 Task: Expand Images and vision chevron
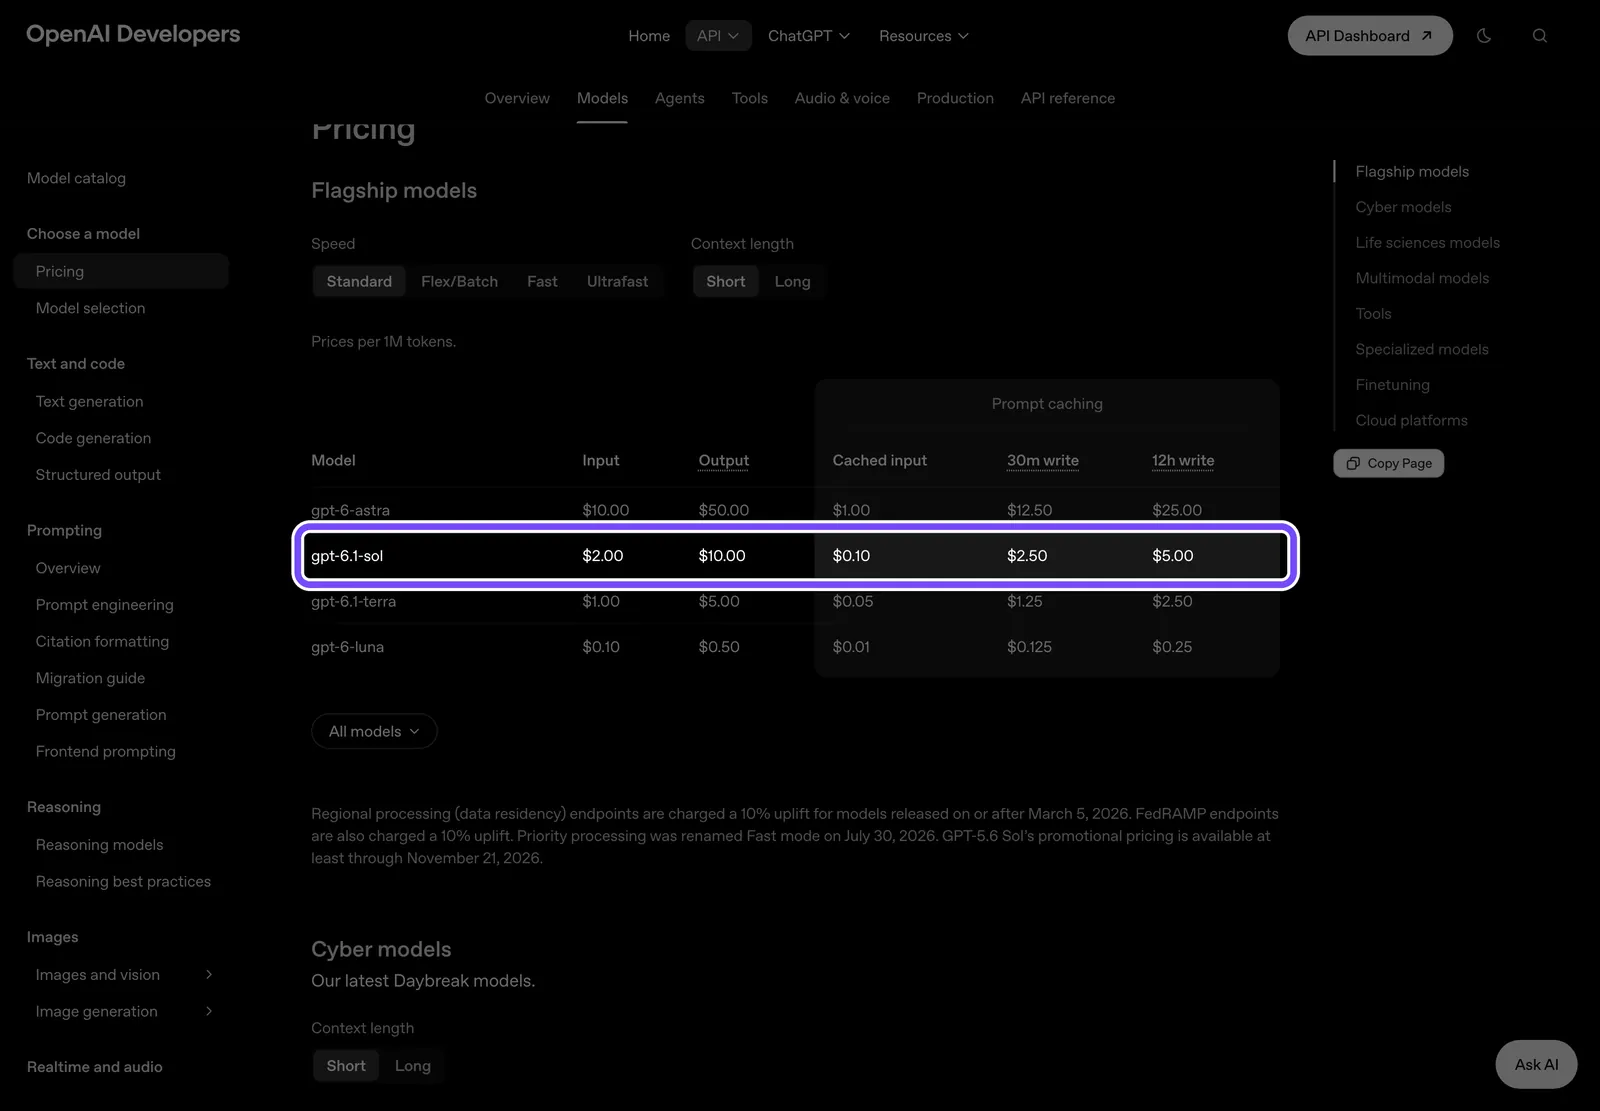[x=209, y=974]
